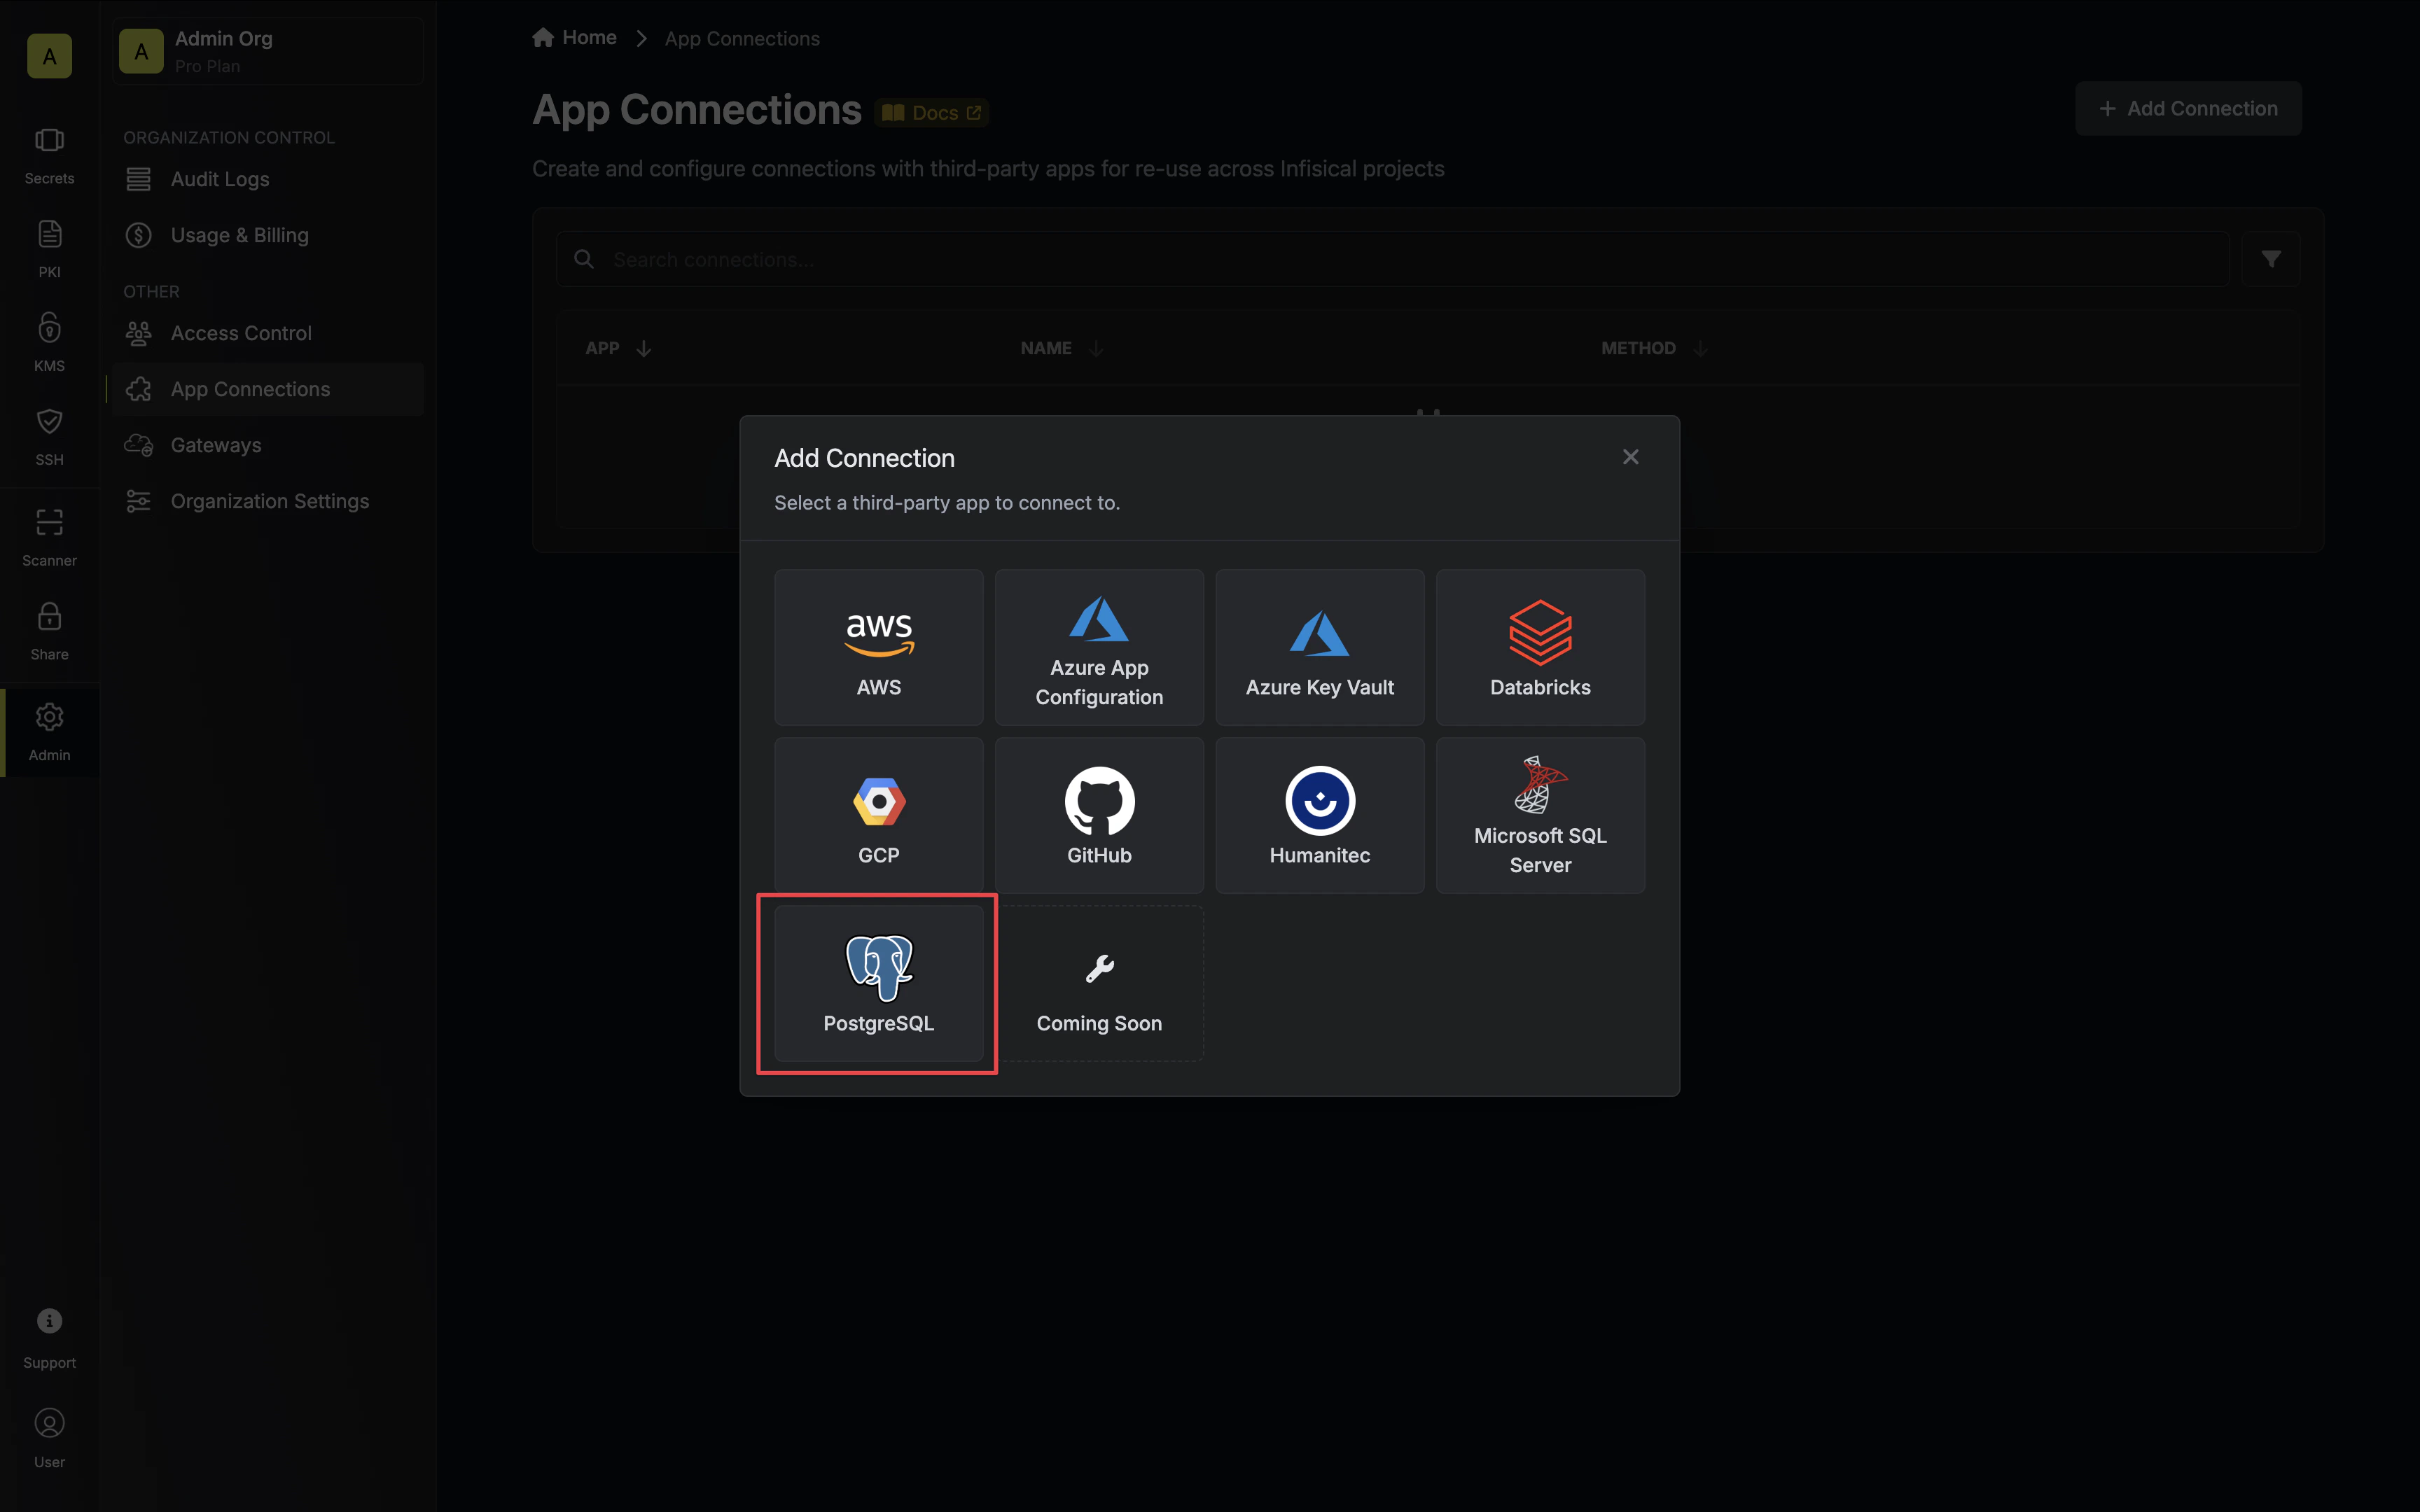The height and width of the screenshot is (1512, 2420).
Task: Open SSH section in left rail
Action: point(49,438)
